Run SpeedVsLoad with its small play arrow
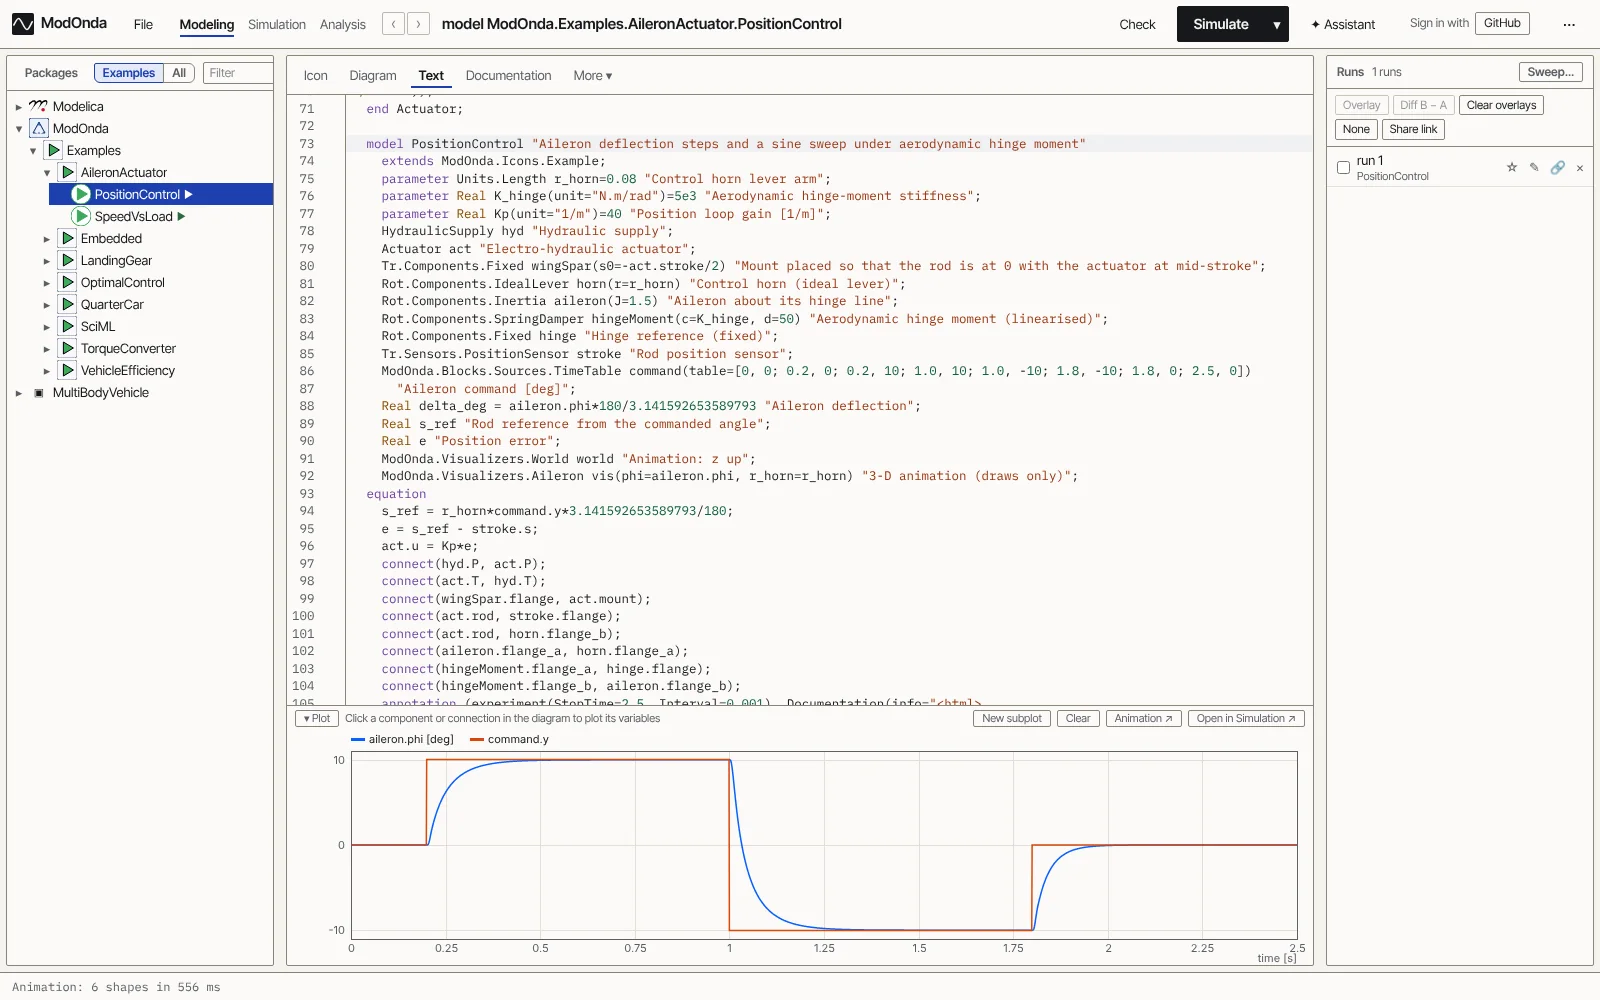 [182, 216]
